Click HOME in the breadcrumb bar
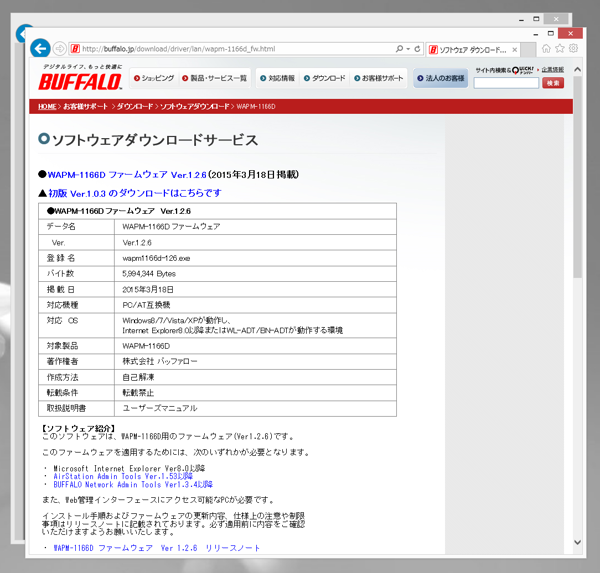 coord(47,106)
